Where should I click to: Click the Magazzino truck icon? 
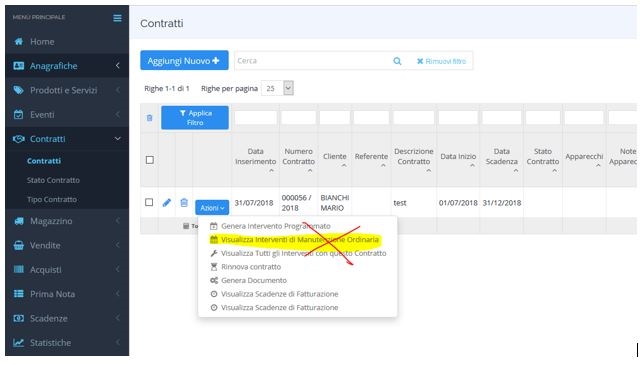pyautogui.click(x=19, y=221)
